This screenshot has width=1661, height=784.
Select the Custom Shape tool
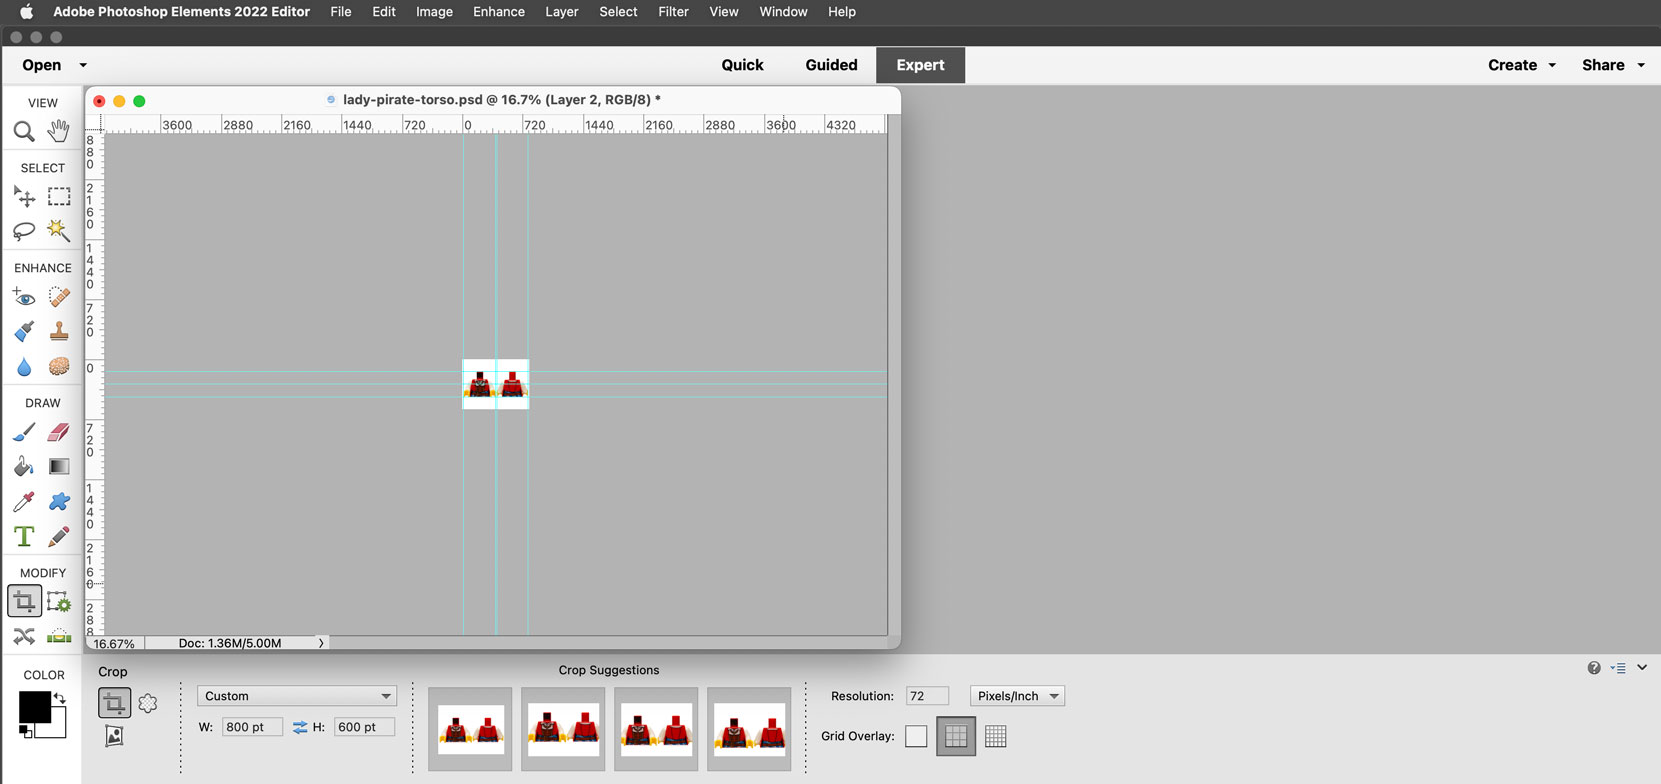coord(59,501)
